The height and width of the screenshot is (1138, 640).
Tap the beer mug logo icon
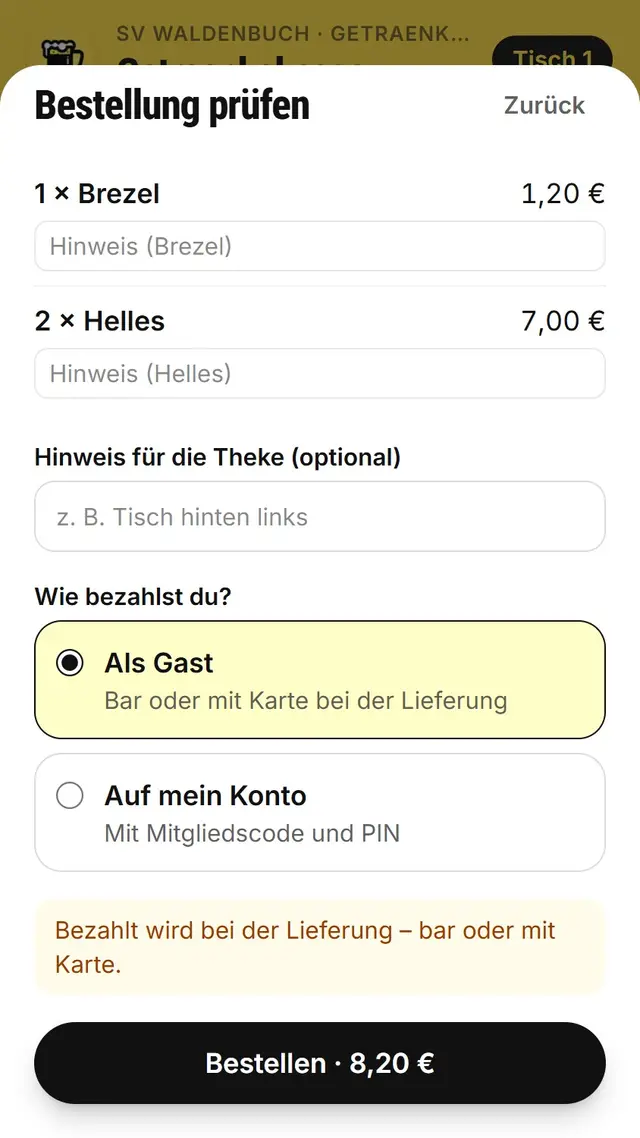[x=63, y=53]
